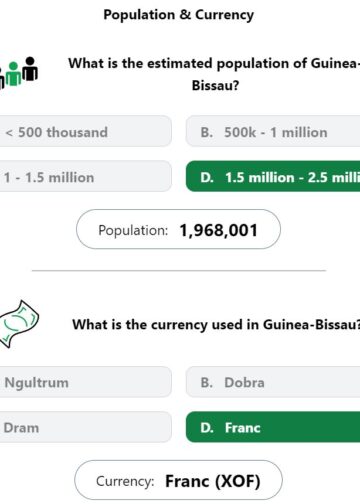
Task: Click the Population & Currency heading
Action: [179, 15]
